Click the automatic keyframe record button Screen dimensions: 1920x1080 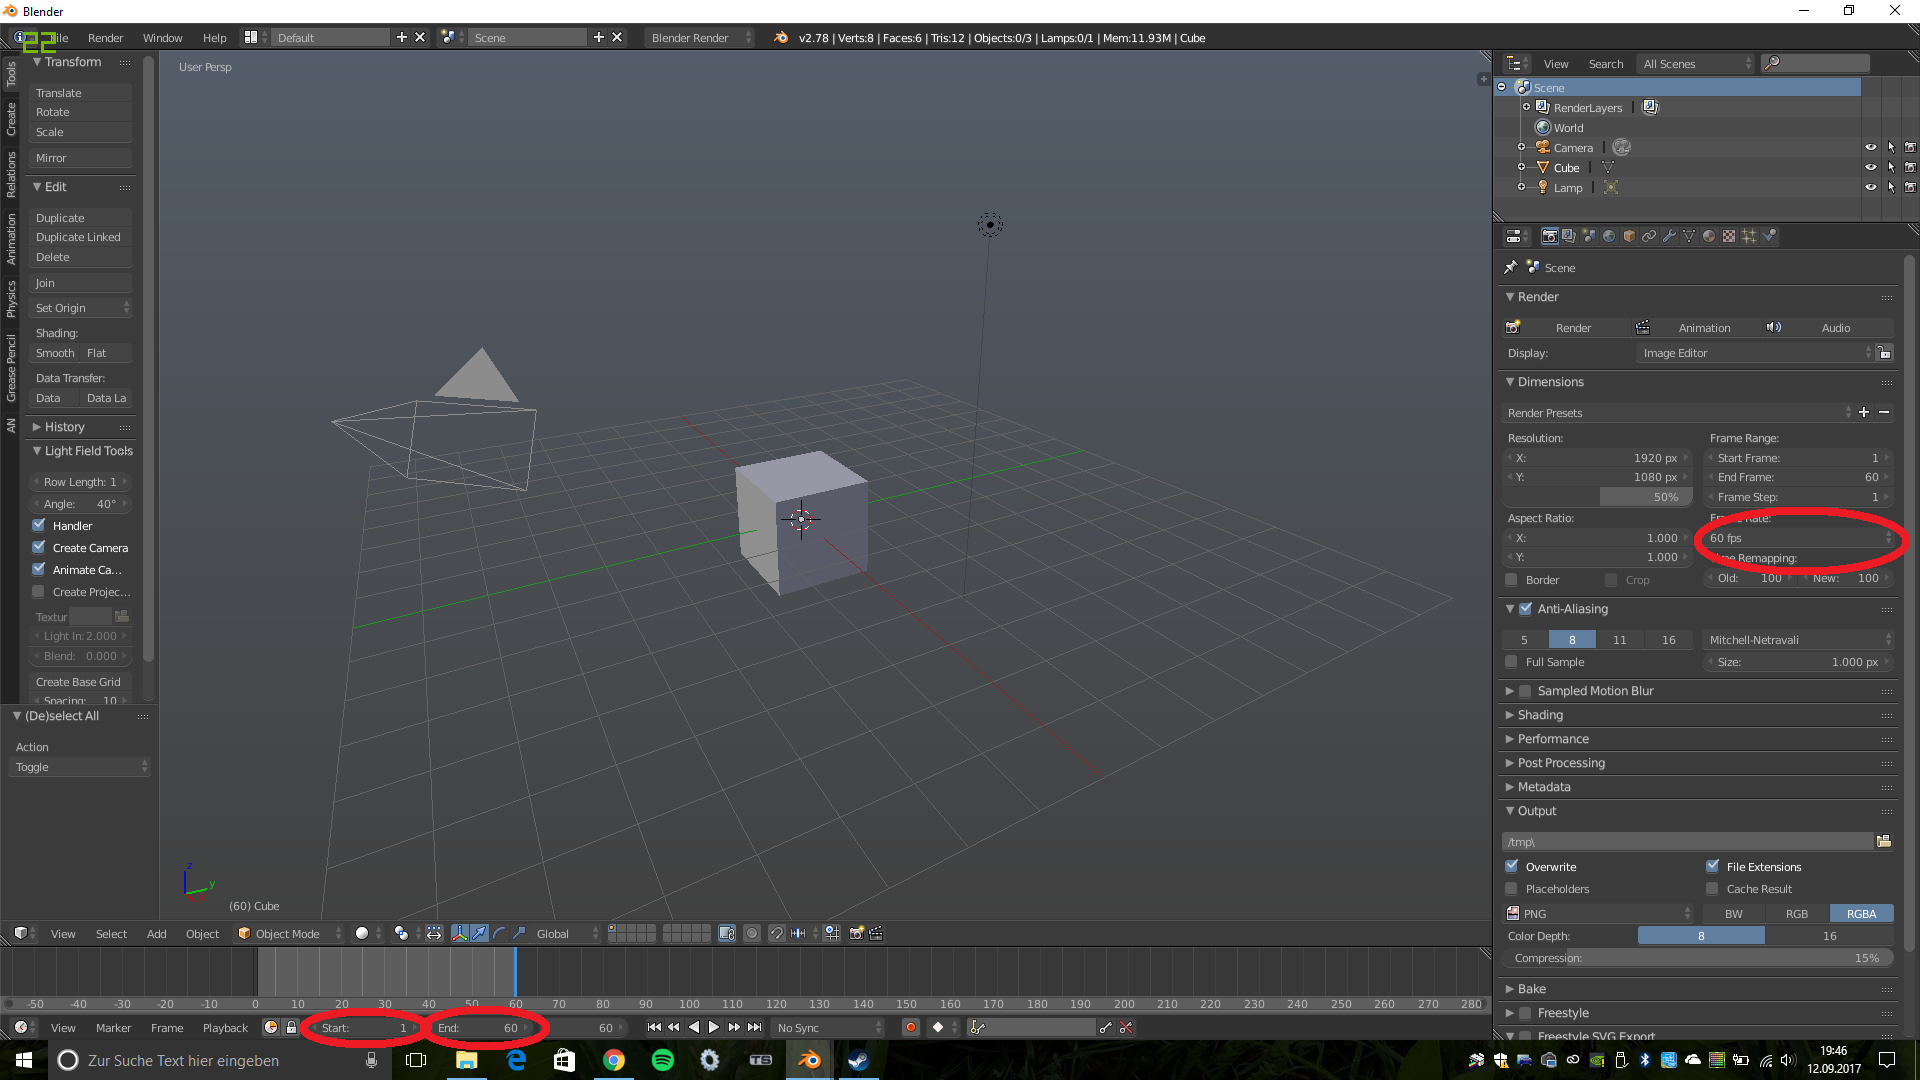tap(910, 1027)
